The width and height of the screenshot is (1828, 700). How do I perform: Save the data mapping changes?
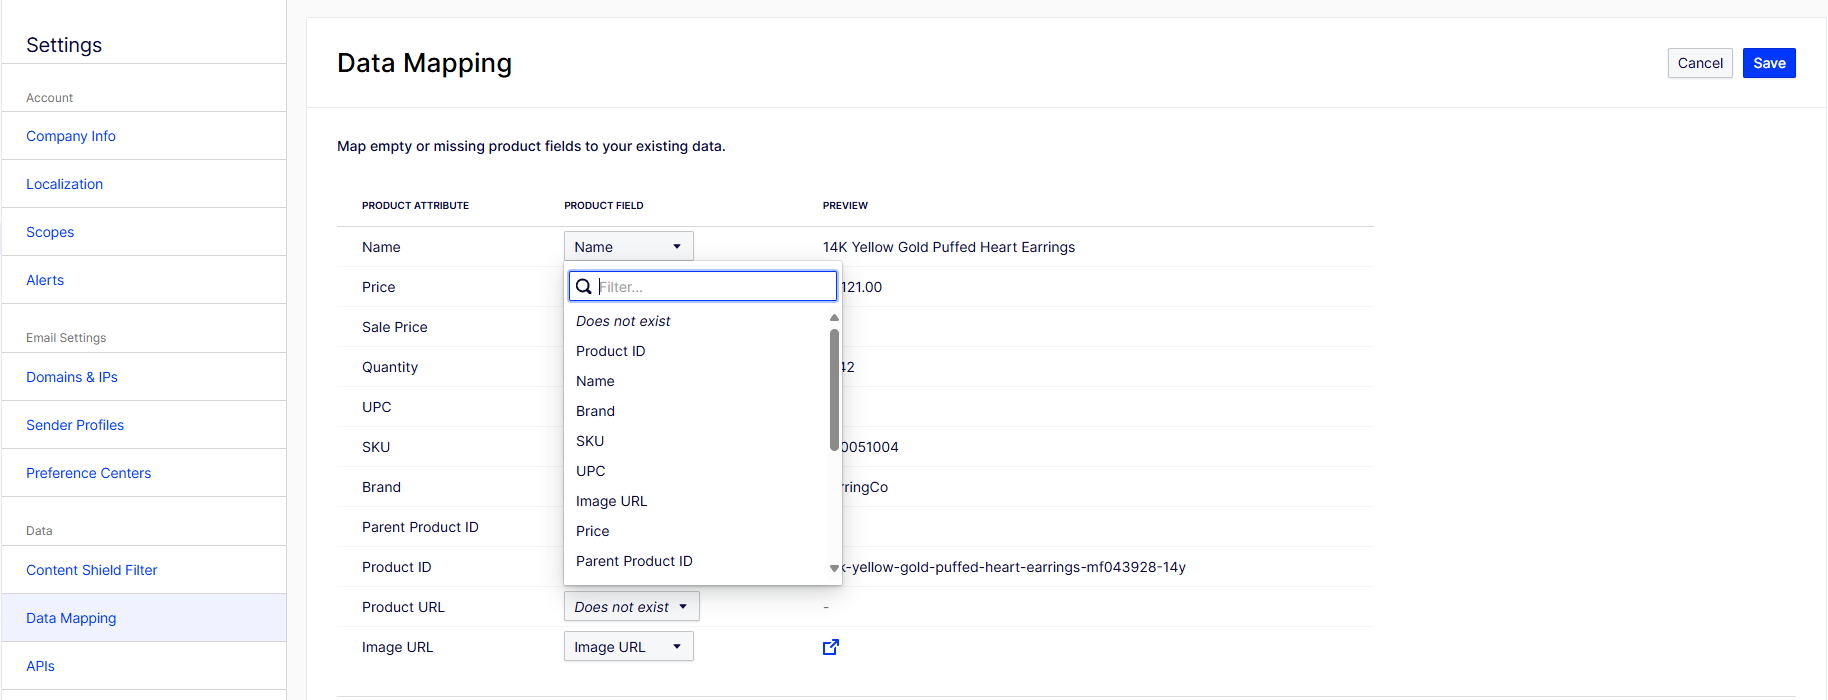(1769, 63)
